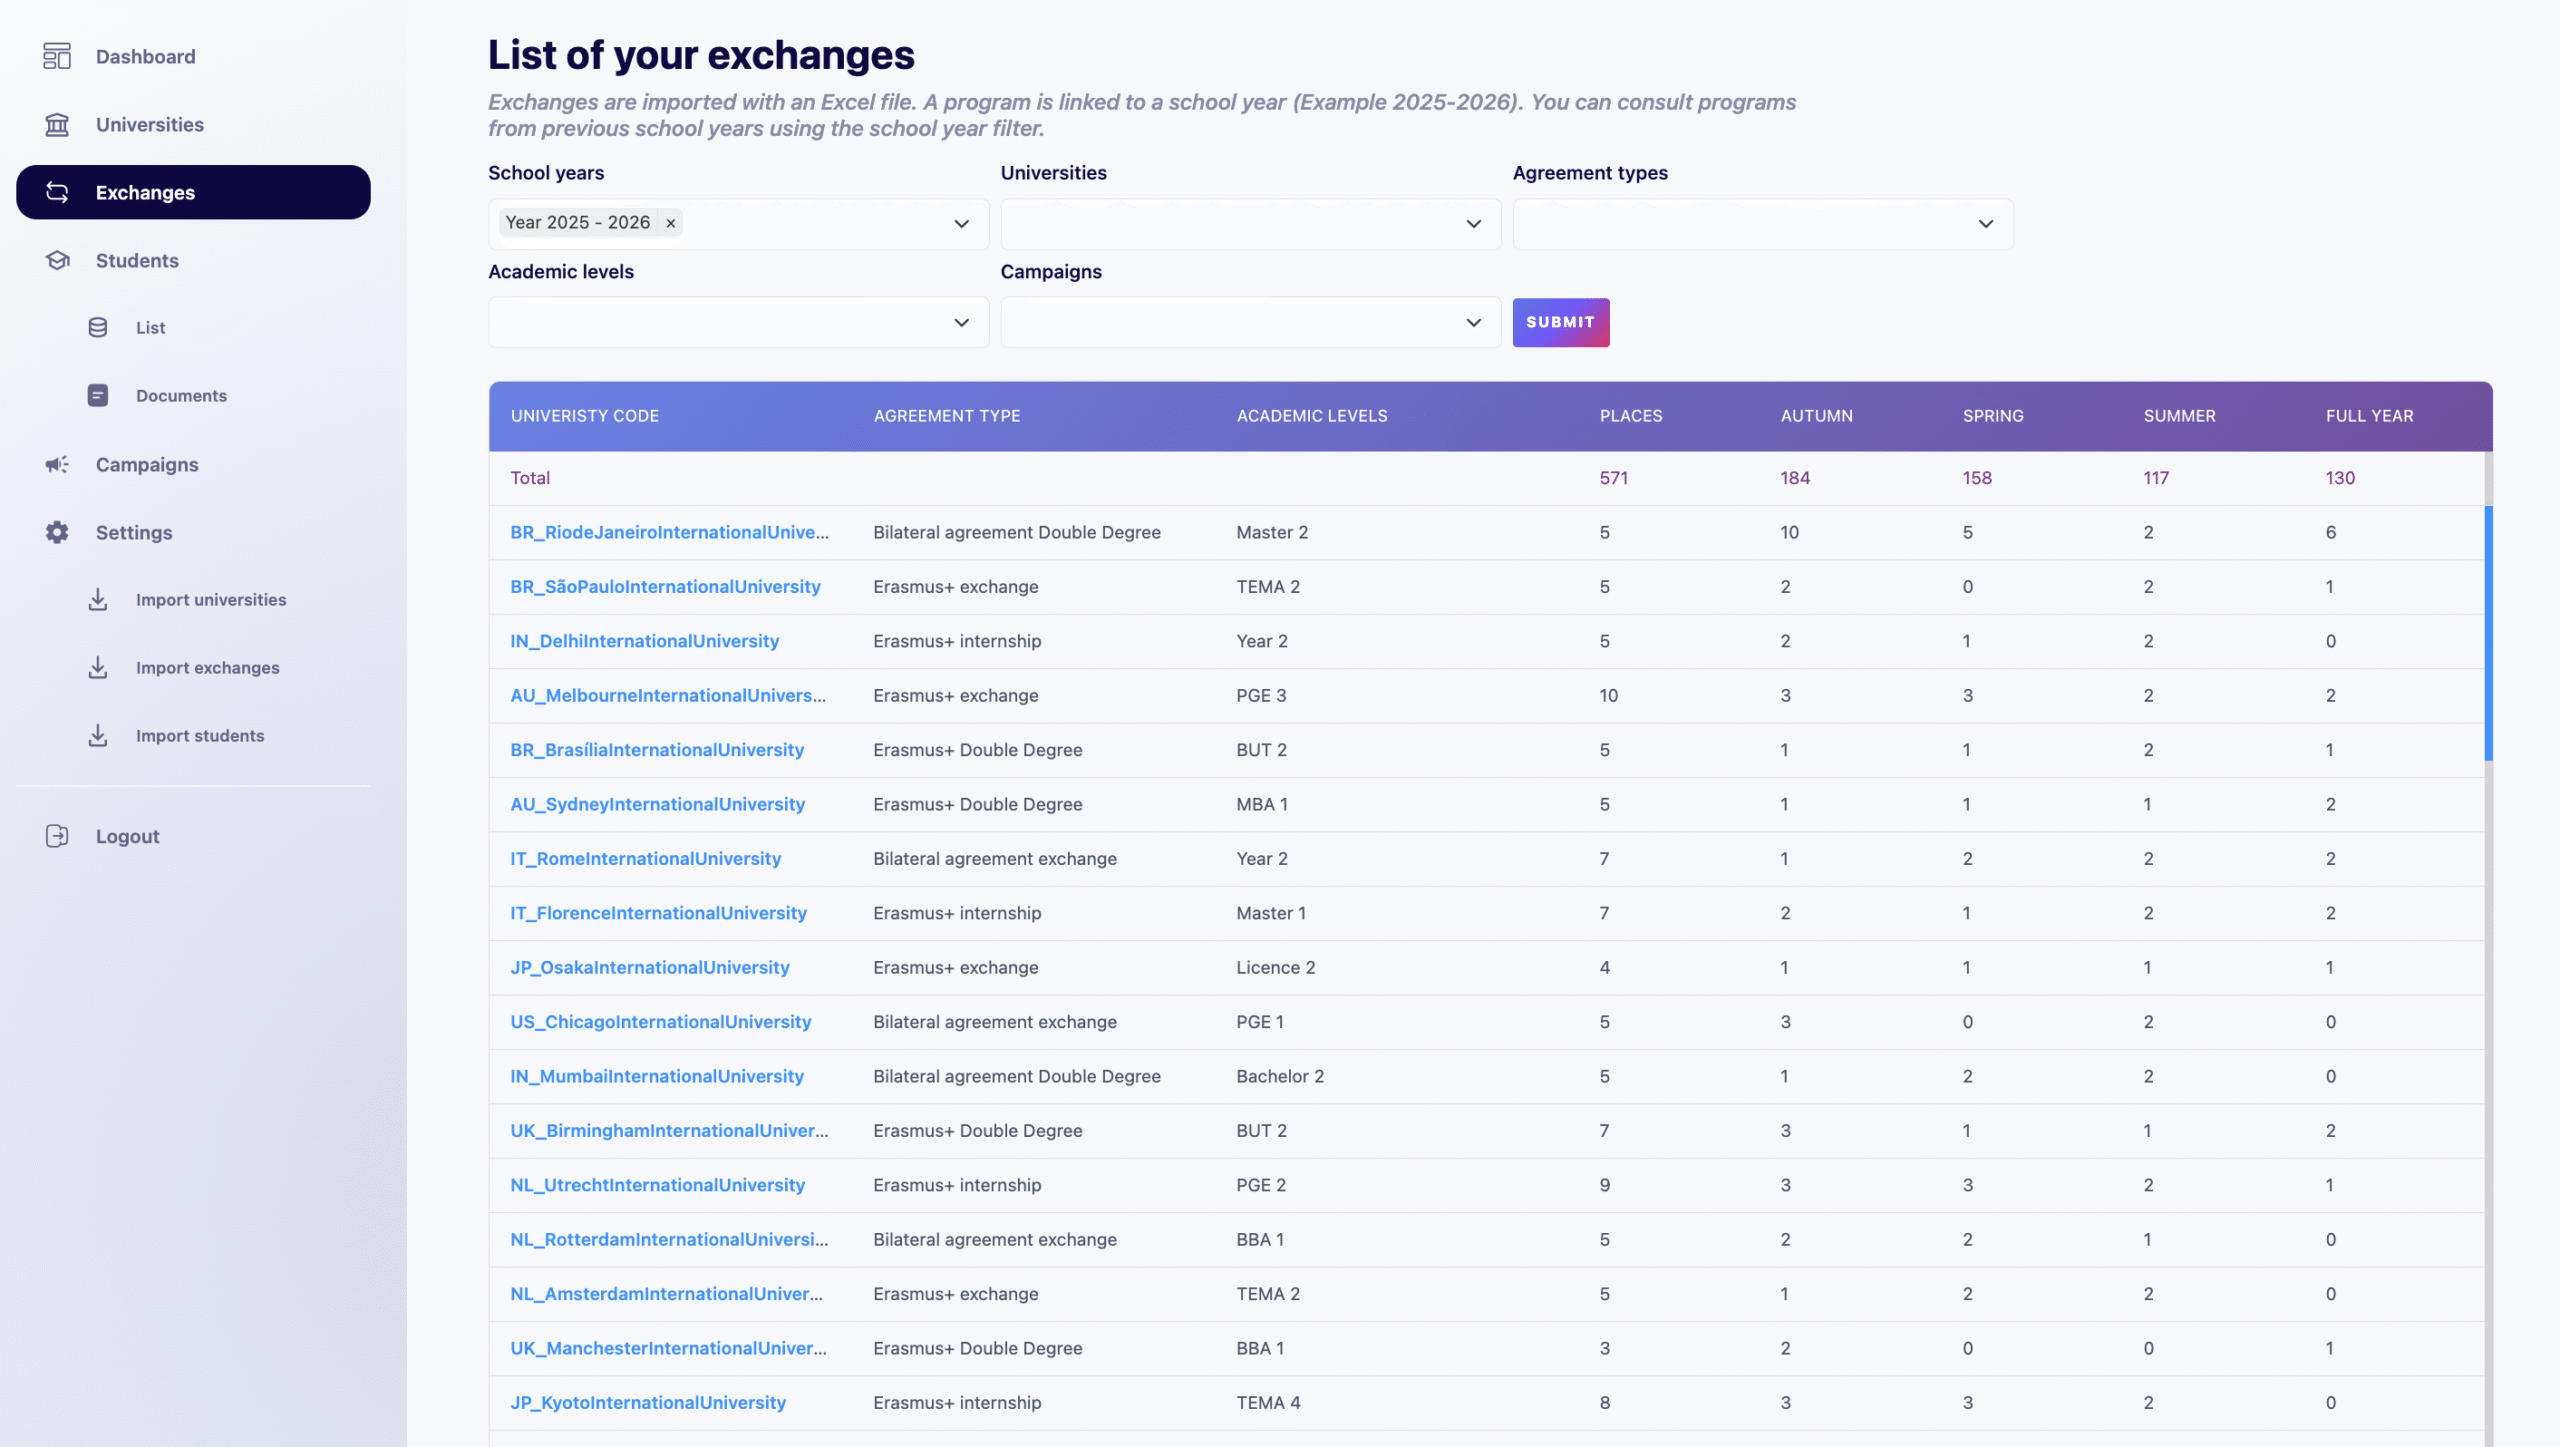The height and width of the screenshot is (1447, 2560).
Task: Remove the Year 2025 - 2026 filter tag
Action: (671, 223)
